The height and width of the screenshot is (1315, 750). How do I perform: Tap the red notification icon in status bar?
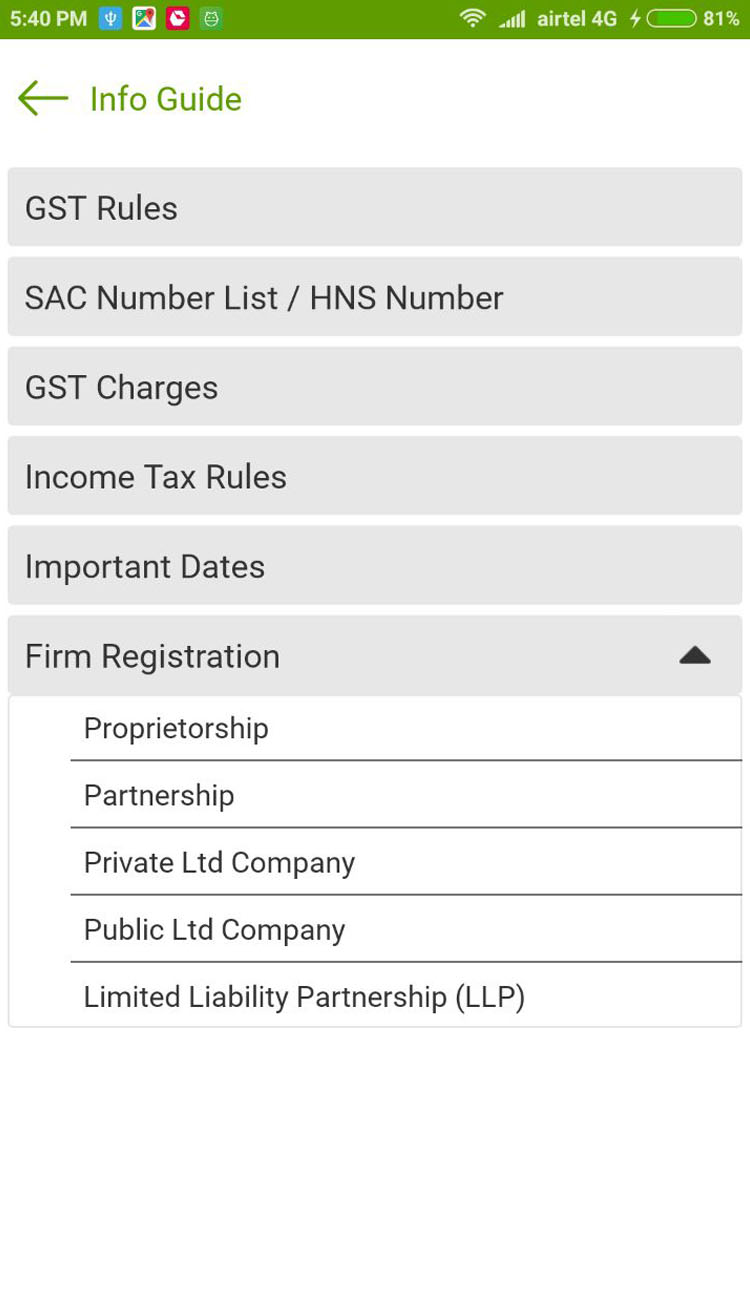[x=178, y=18]
